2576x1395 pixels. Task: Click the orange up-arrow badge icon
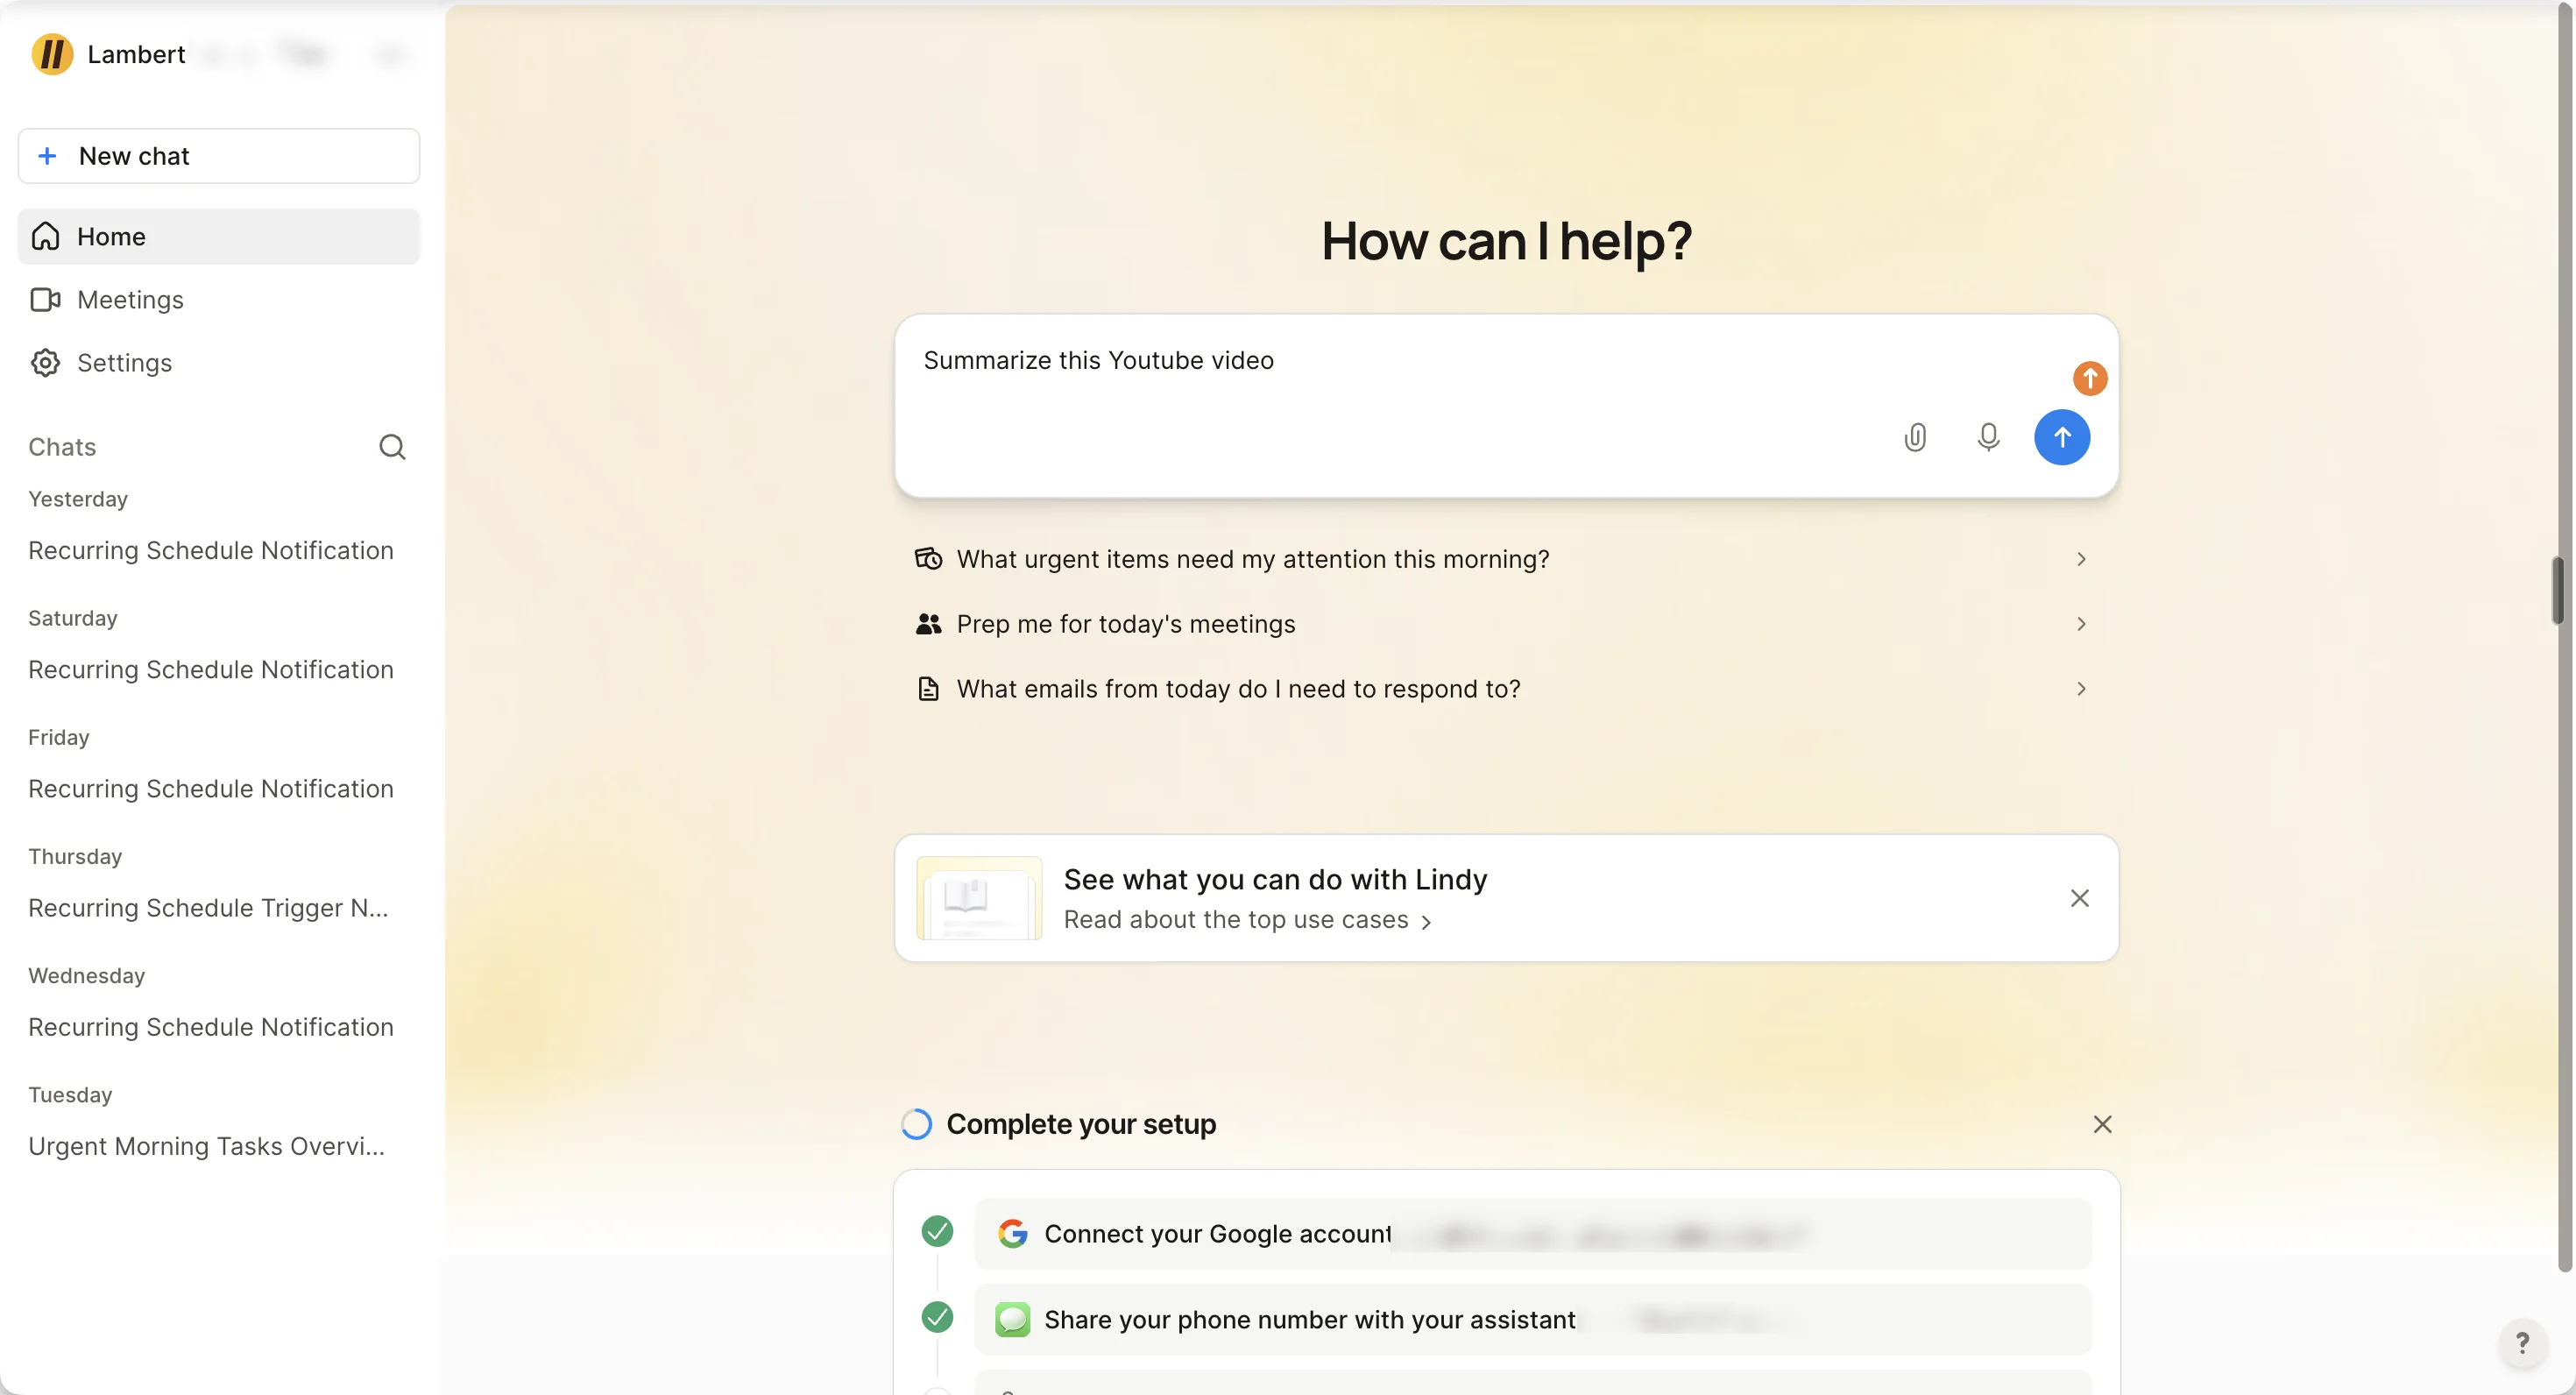[2090, 379]
